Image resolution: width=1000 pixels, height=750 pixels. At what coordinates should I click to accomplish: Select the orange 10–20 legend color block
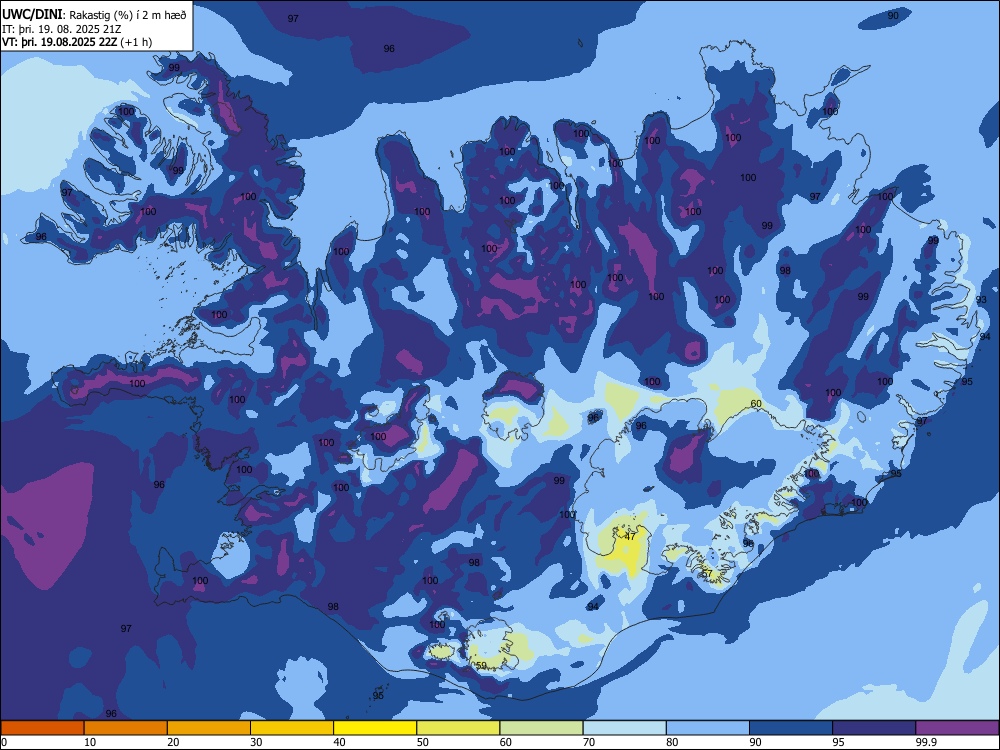tap(126, 728)
